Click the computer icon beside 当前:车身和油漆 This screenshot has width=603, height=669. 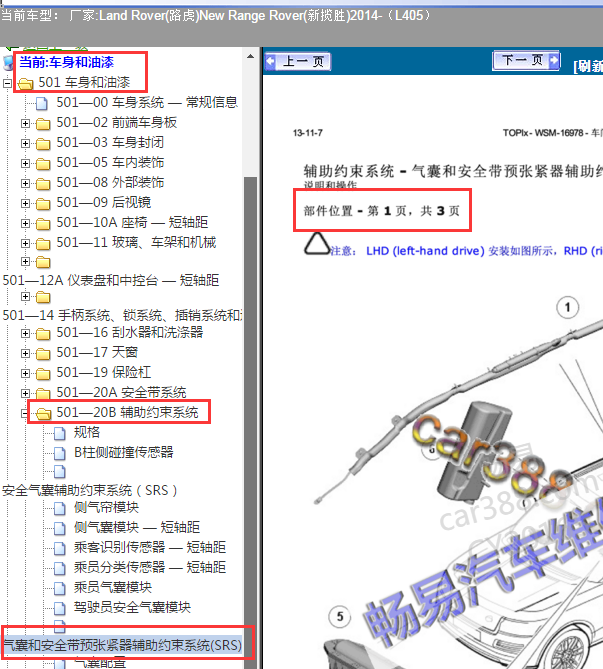[8, 63]
